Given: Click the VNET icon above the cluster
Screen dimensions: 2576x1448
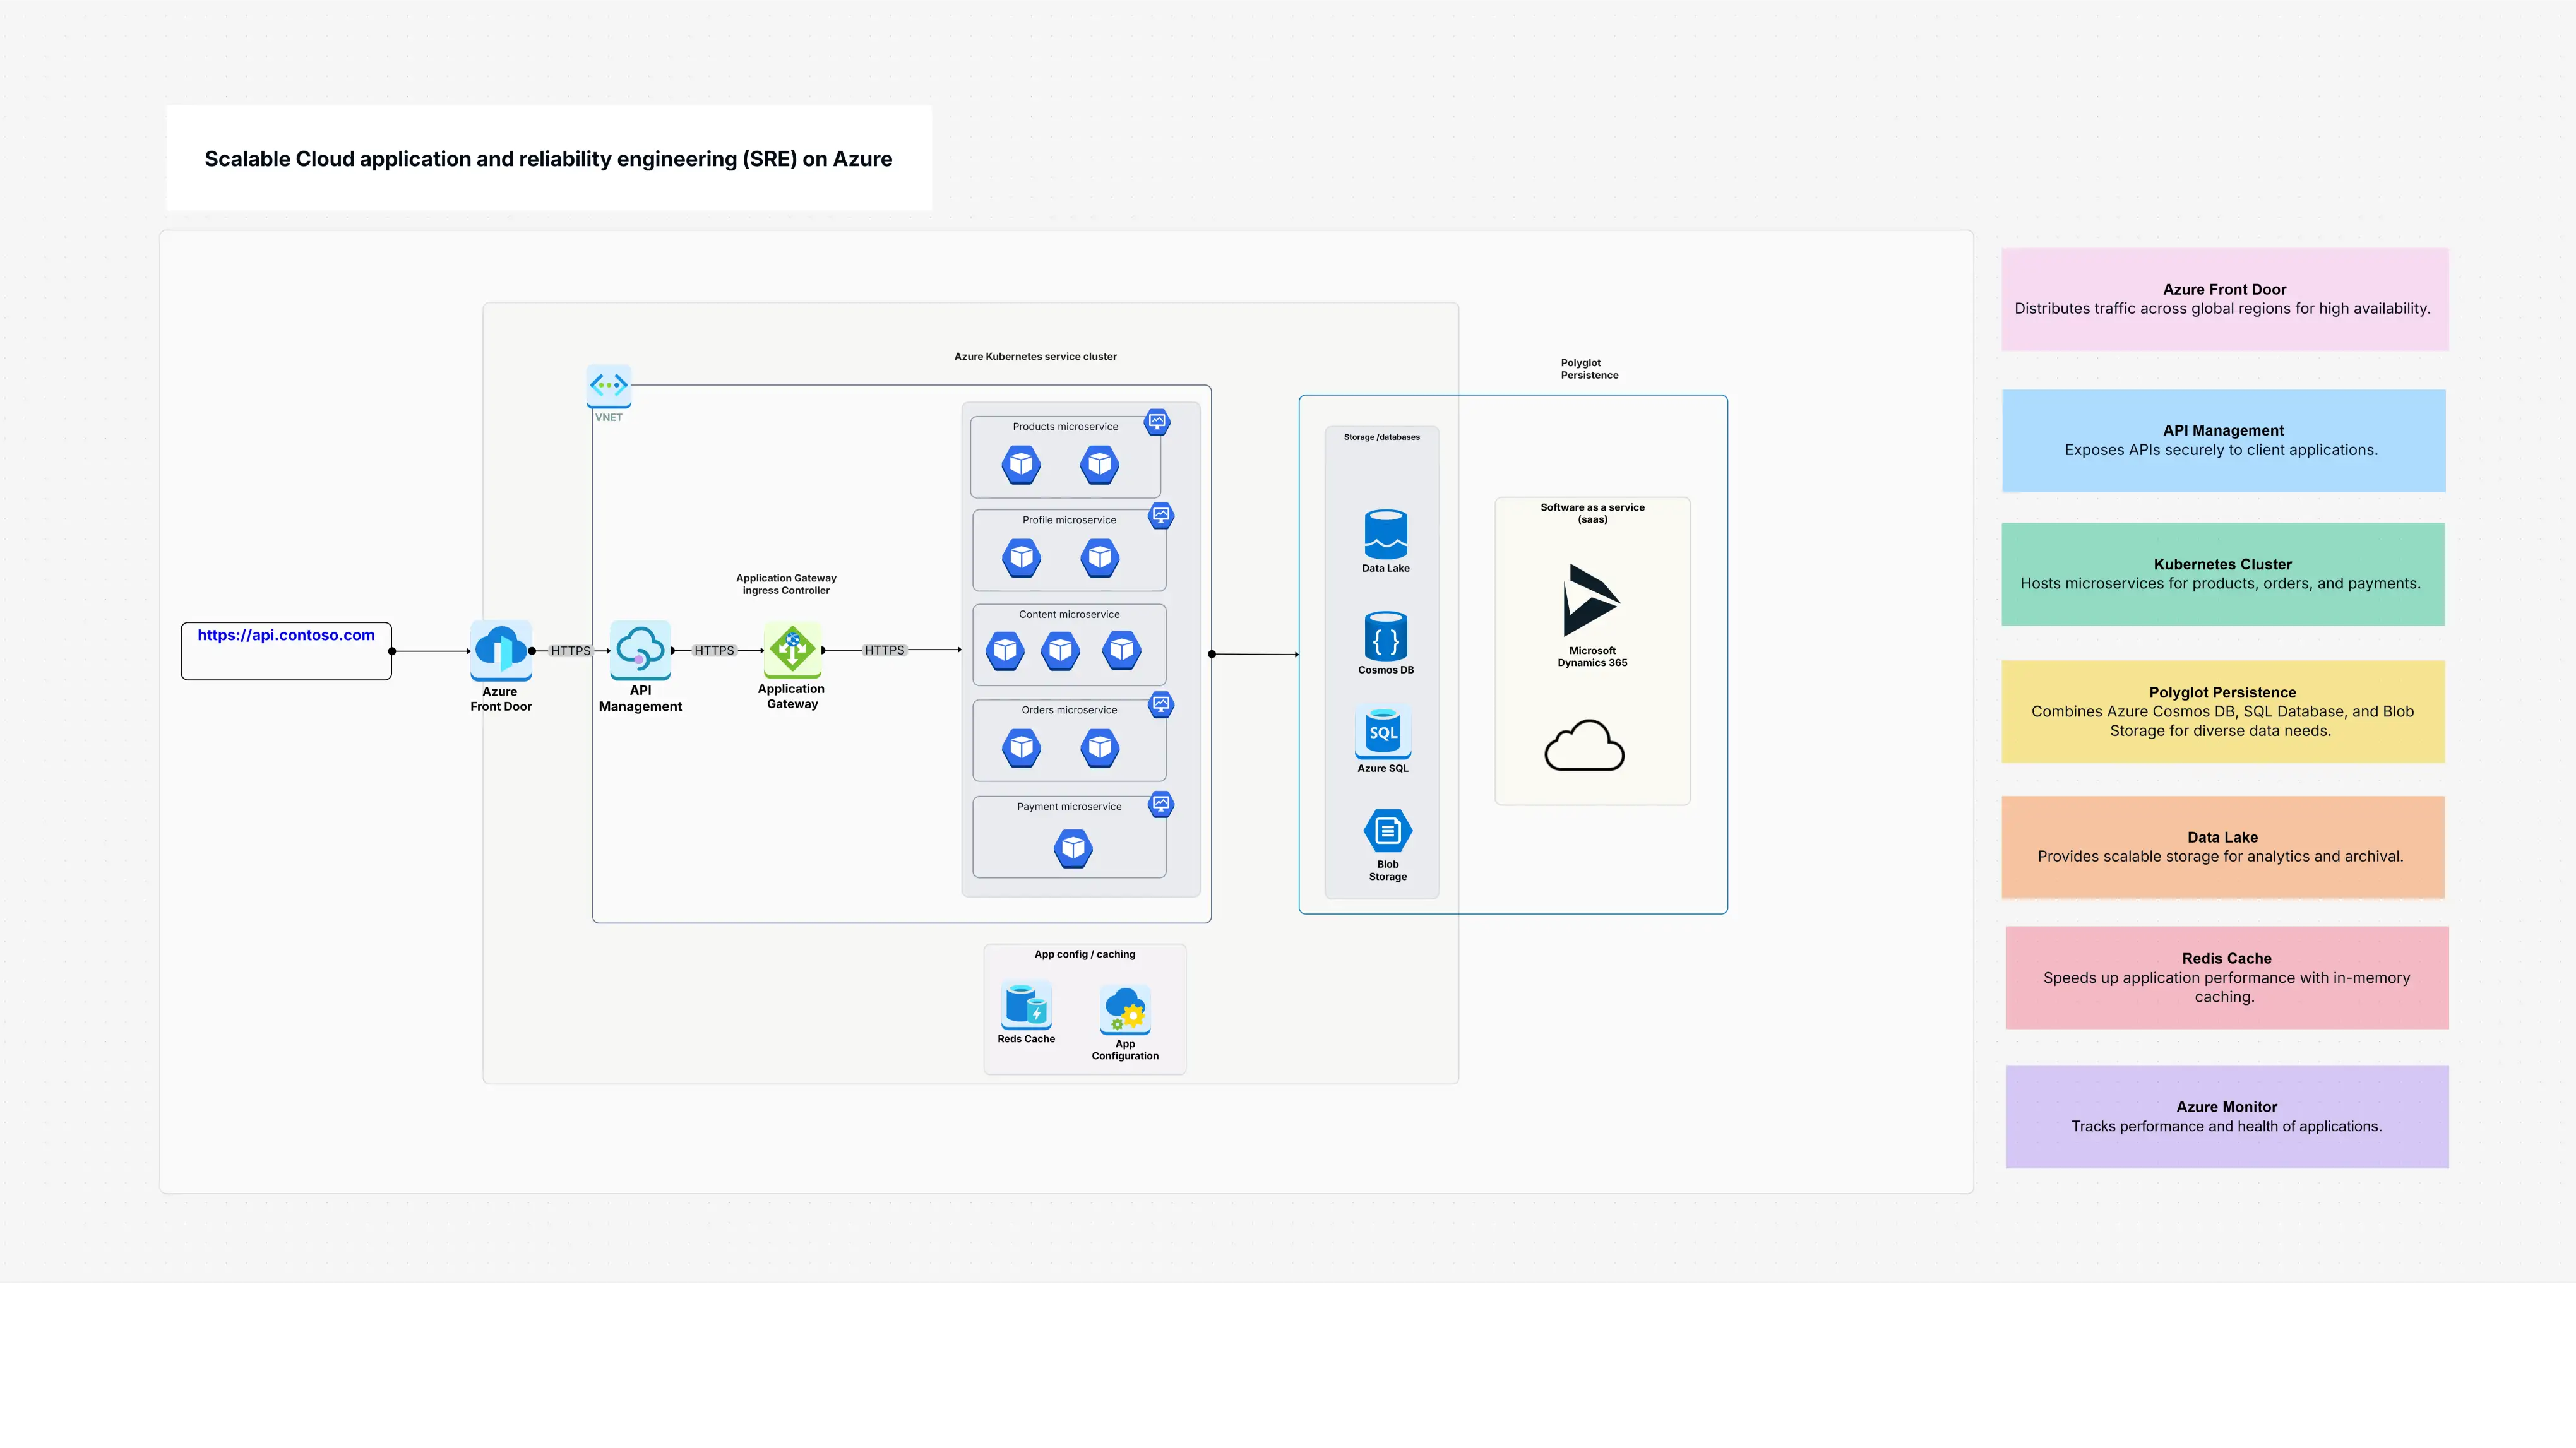Looking at the screenshot, I should (x=608, y=385).
